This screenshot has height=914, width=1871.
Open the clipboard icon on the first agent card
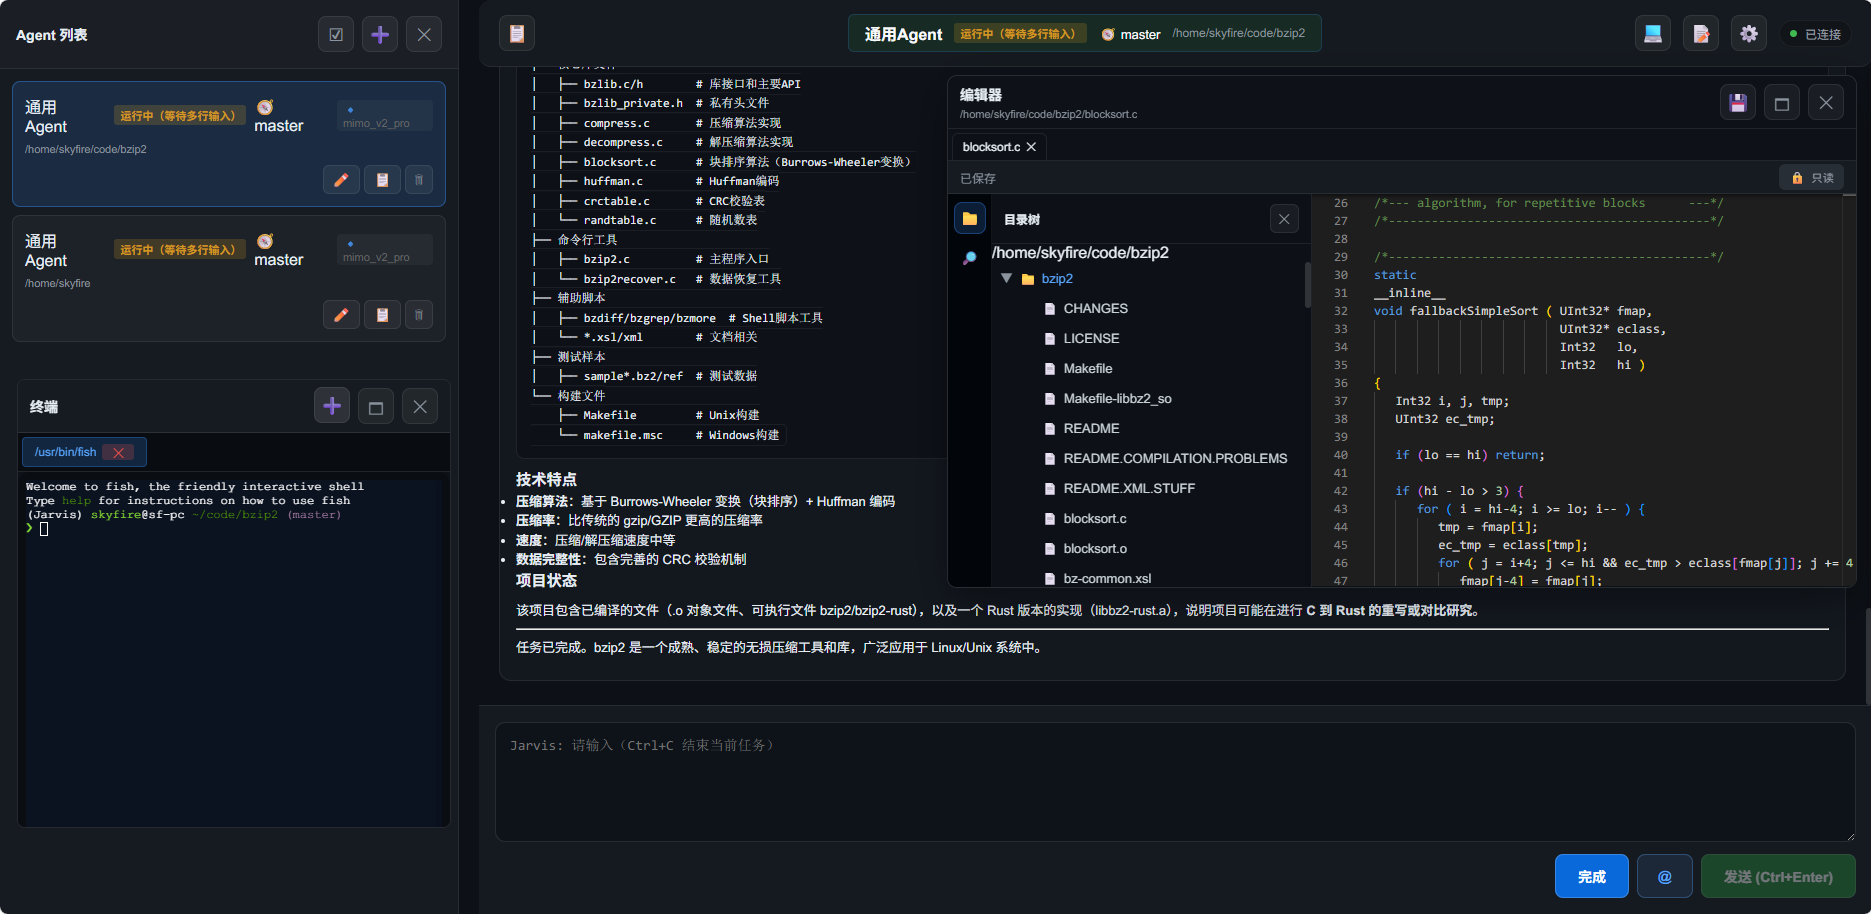click(382, 180)
